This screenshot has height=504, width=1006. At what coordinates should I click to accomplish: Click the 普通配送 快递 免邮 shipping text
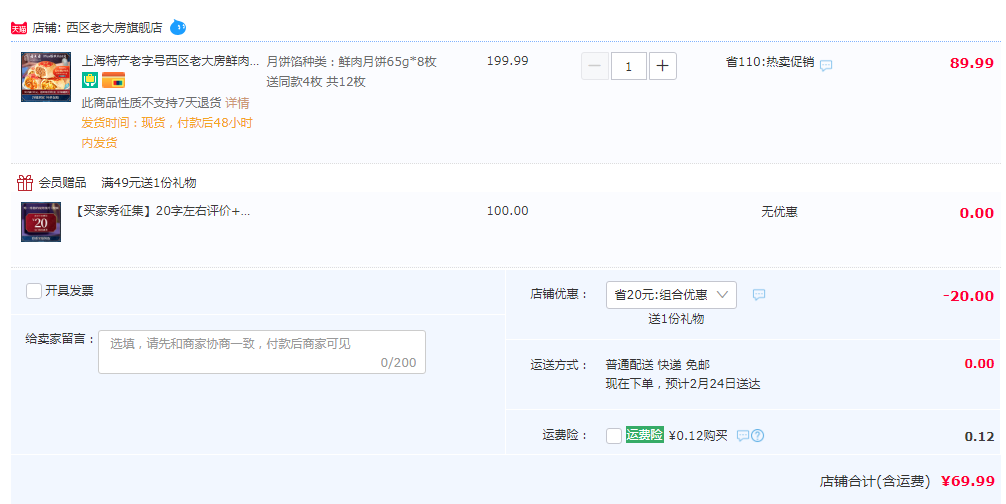pos(658,365)
